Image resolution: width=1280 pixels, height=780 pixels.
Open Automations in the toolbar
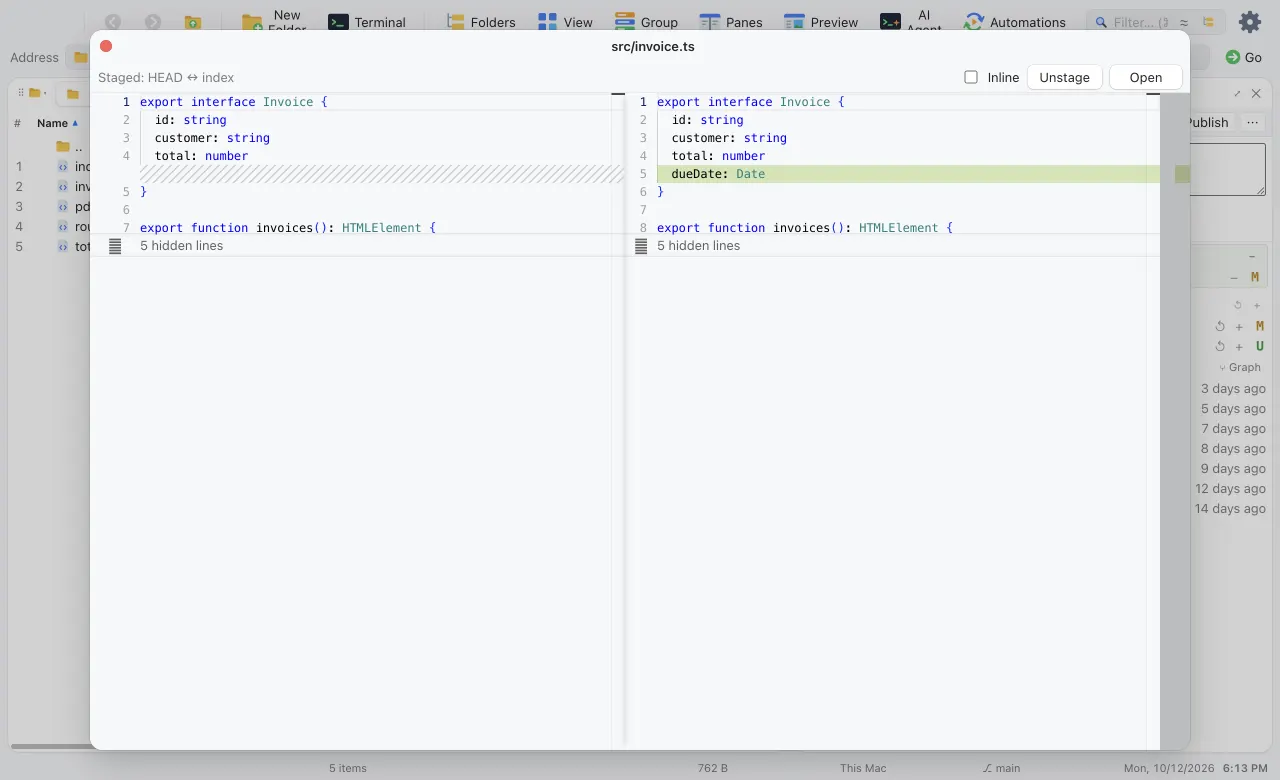(1014, 22)
